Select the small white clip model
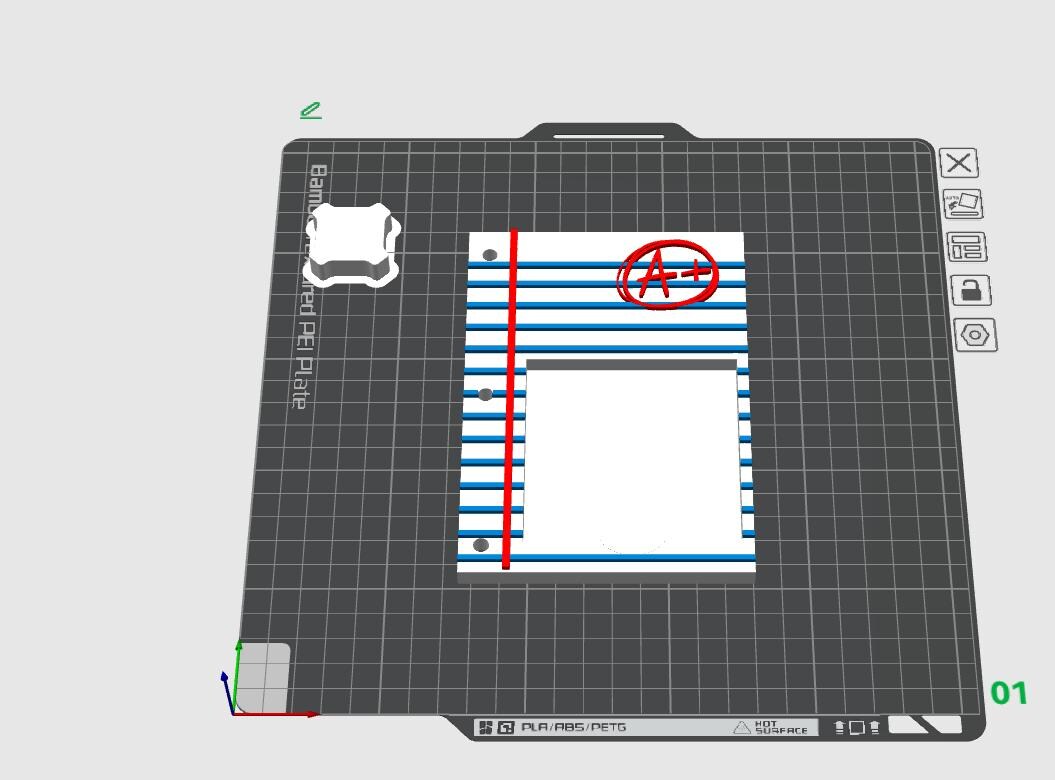 point(352,244)
